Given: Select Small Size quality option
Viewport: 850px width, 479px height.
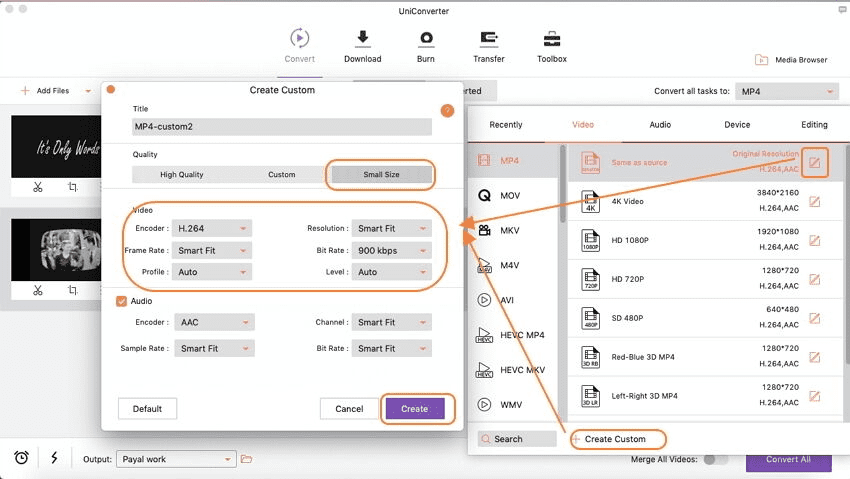Looking at the screenshot, I should click(382, 174).
